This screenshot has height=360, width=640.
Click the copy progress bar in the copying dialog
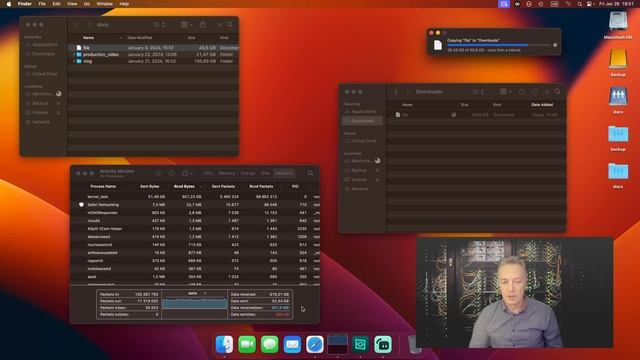click(498, 45)
